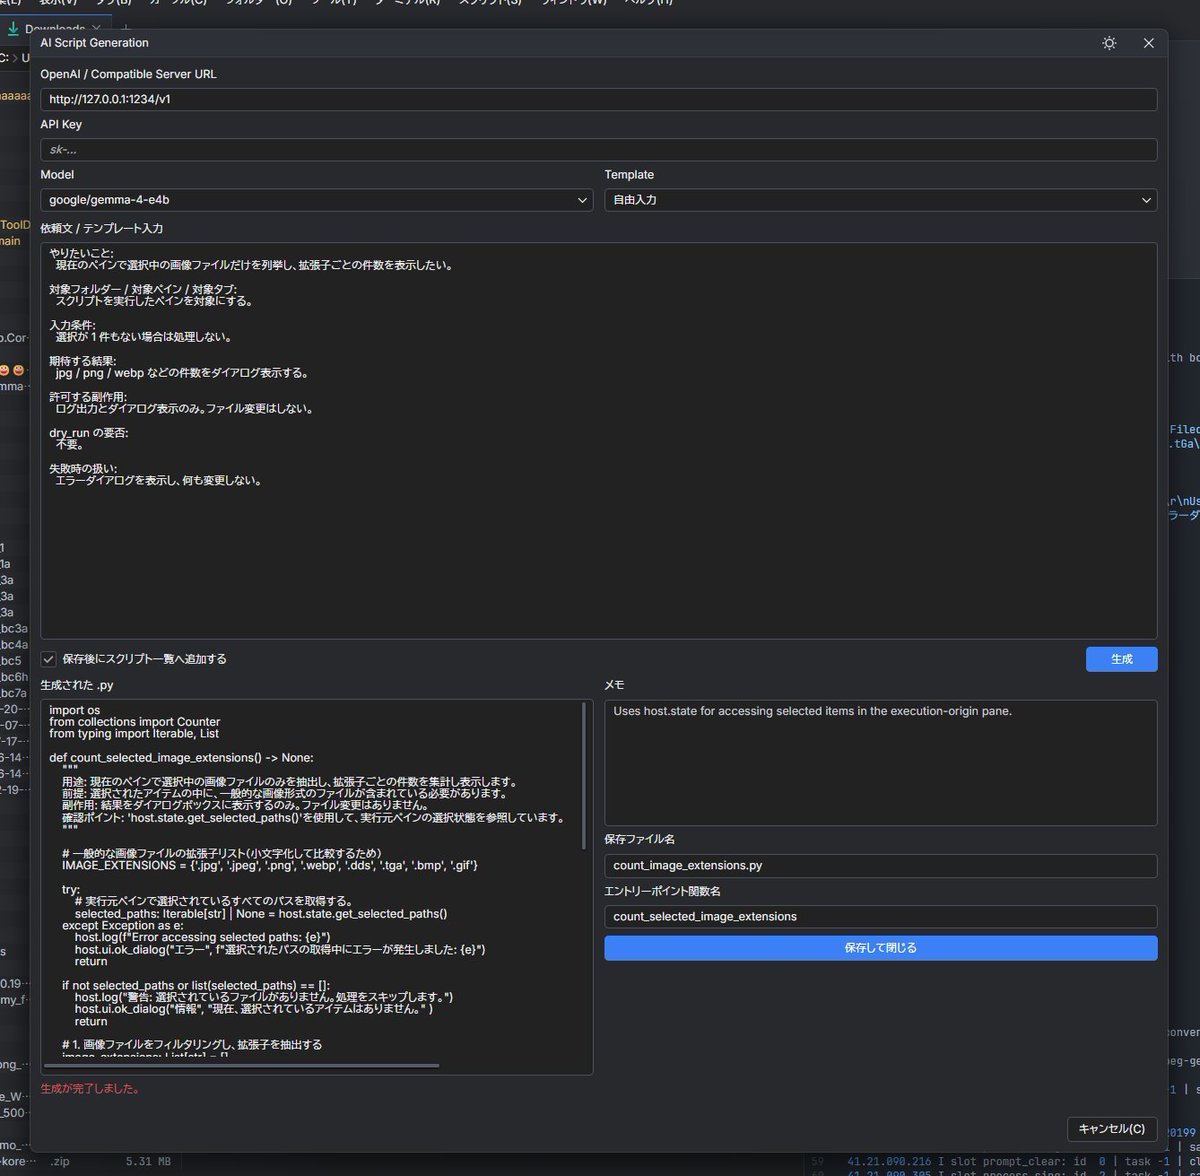Click the "def count_selected_image_extensions() -> None:" line
Viewport: 1200px width, 1176px height.
[181, 758]
